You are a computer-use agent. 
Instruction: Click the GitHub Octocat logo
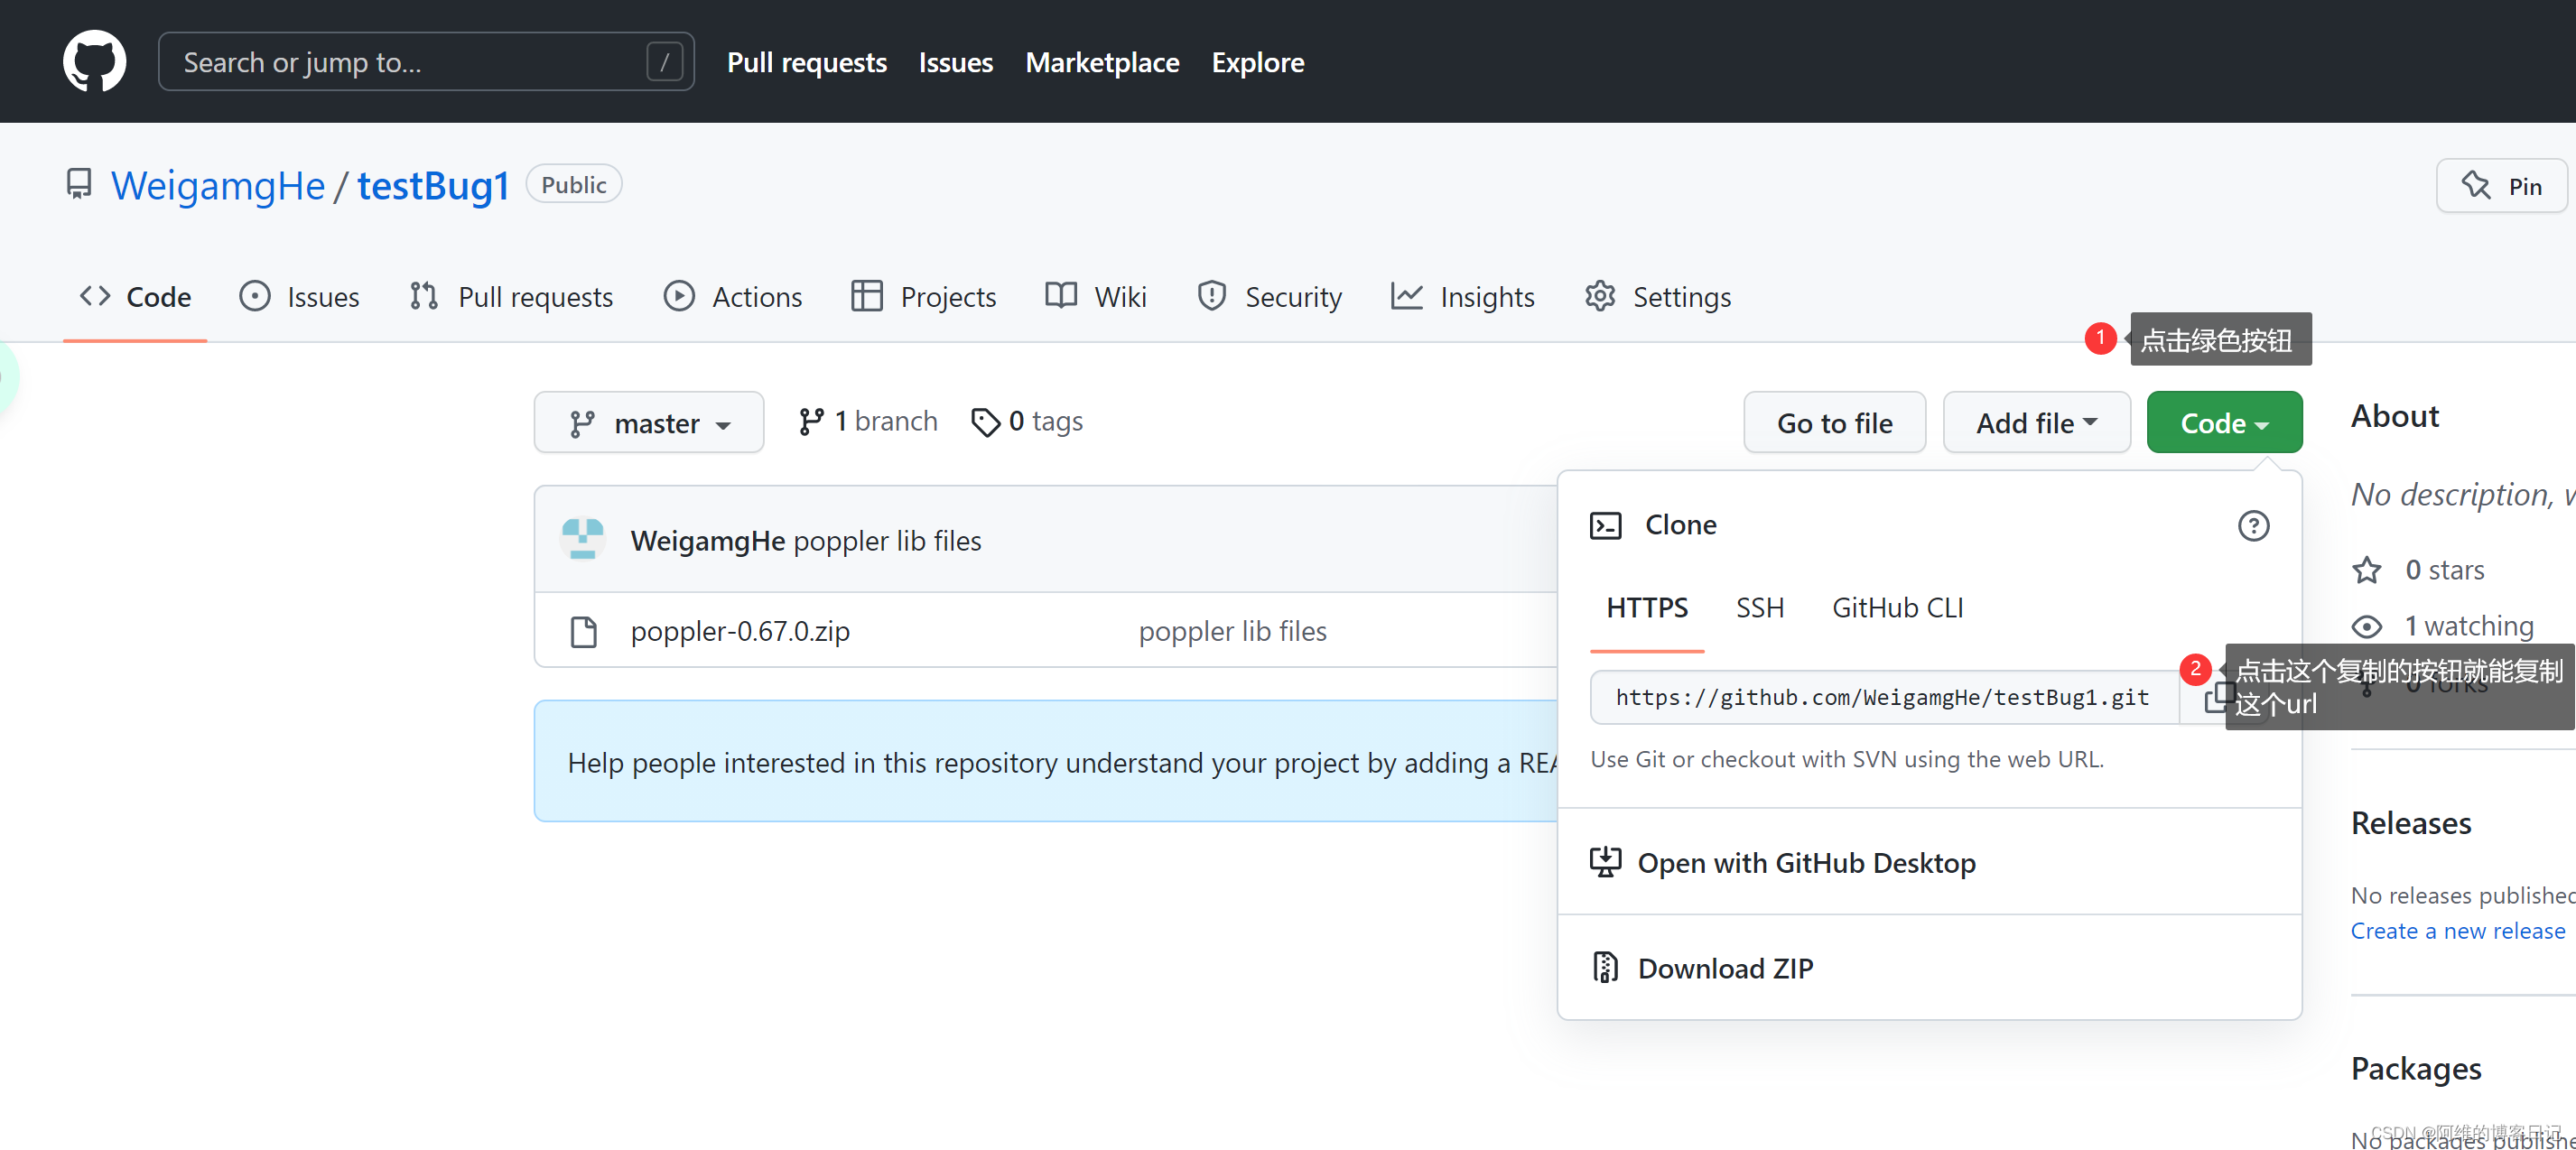[94, 61]
